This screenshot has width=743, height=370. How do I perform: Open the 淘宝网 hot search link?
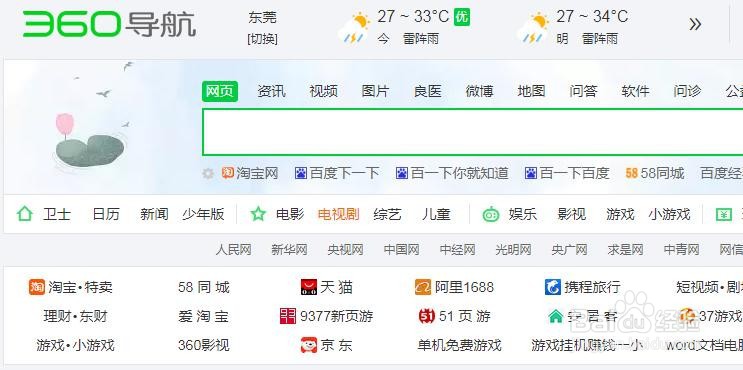(257, 173)
